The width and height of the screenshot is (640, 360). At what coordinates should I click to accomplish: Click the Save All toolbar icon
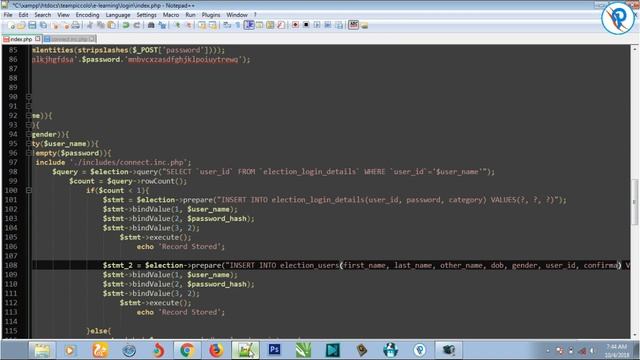pos(43,25)
